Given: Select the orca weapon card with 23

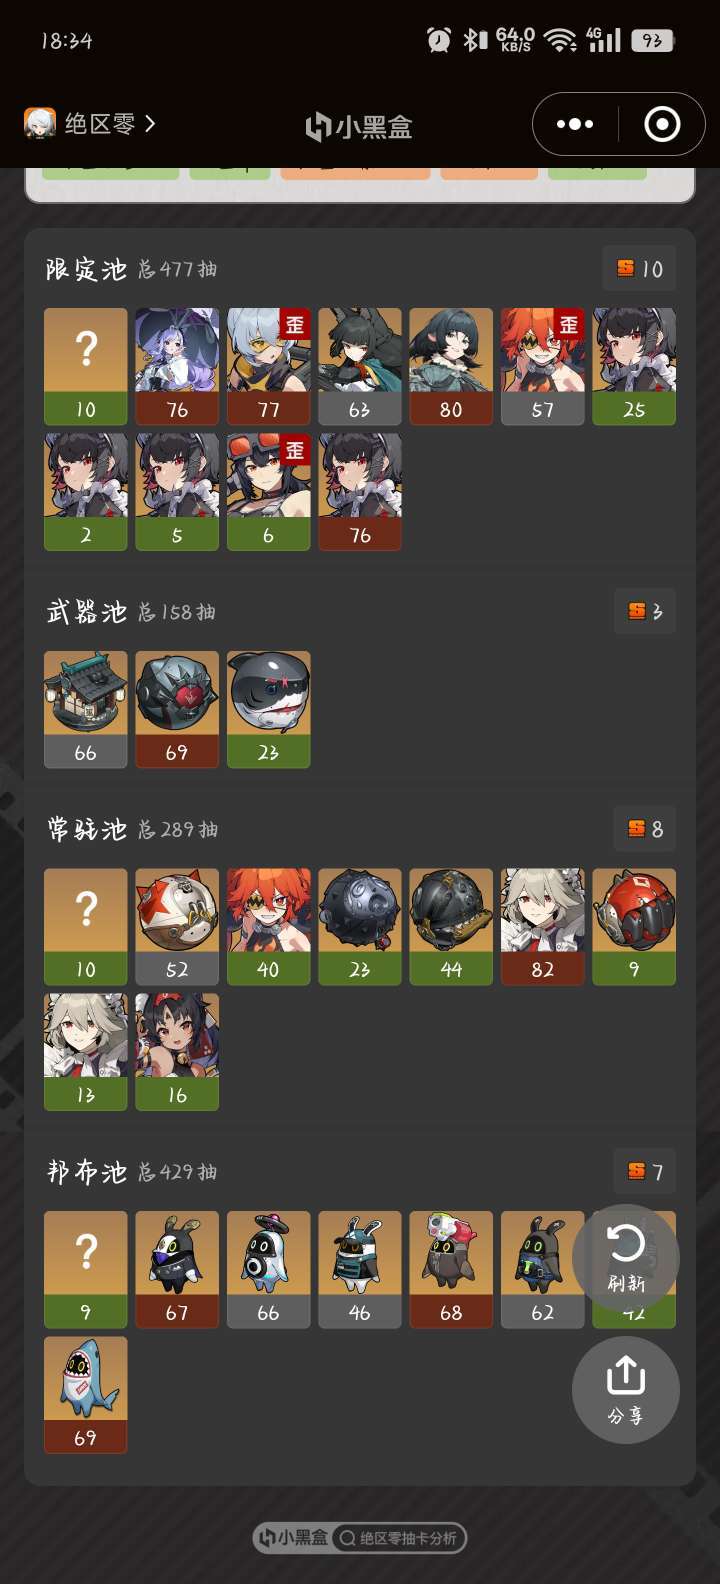Looking at the screenshot, I should pyautogui.click(x=268, y=709).
